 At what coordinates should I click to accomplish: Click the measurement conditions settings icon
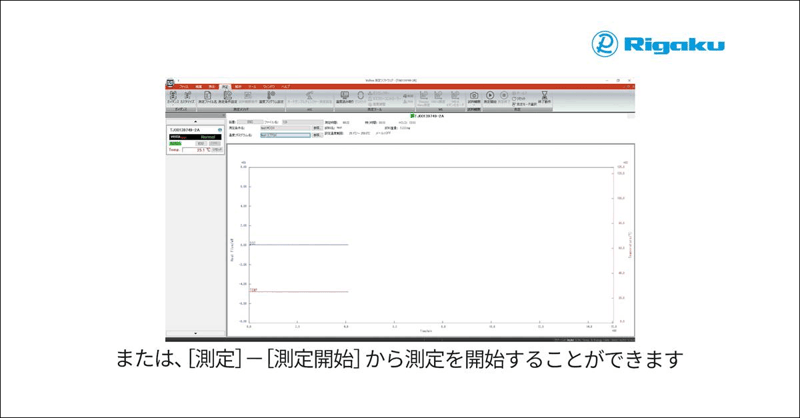point(227,96)
